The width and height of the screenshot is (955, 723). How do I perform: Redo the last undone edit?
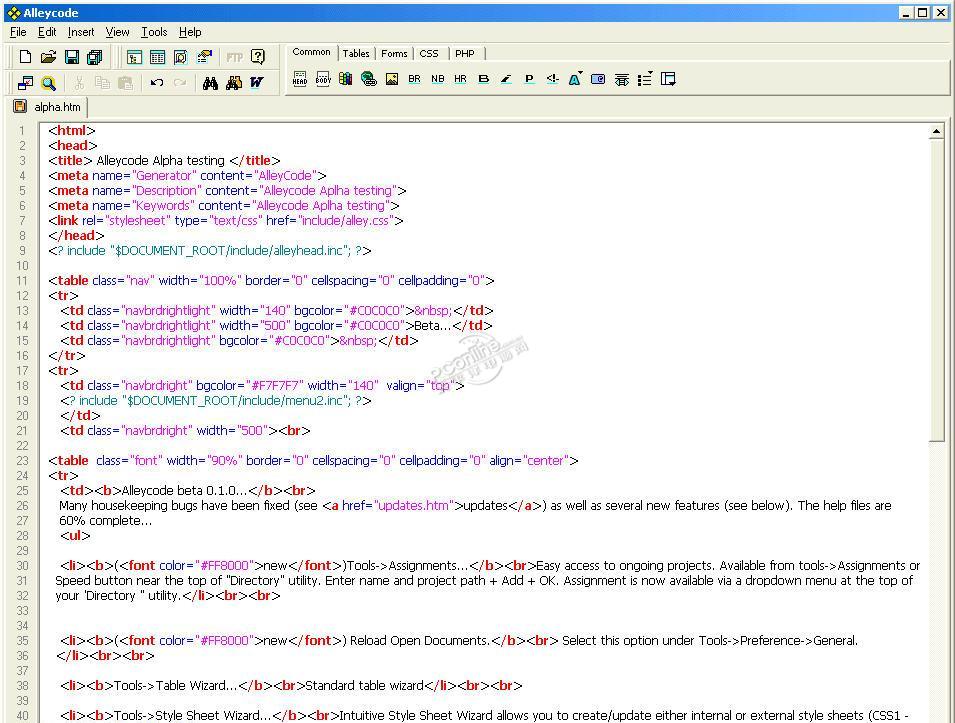pyautogui.click(x=180, y=83)
